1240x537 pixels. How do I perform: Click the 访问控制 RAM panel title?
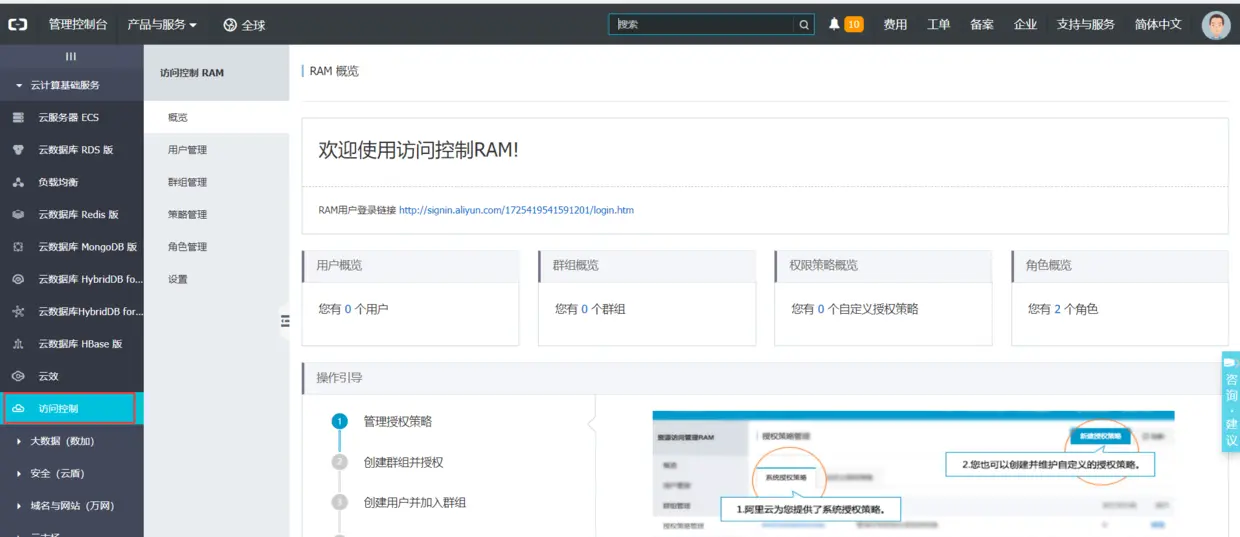pyautogui.click(x=192, y=73)
